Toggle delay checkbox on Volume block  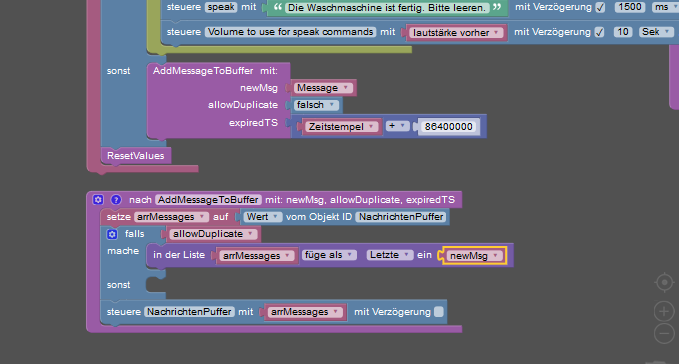pos(599,32)
